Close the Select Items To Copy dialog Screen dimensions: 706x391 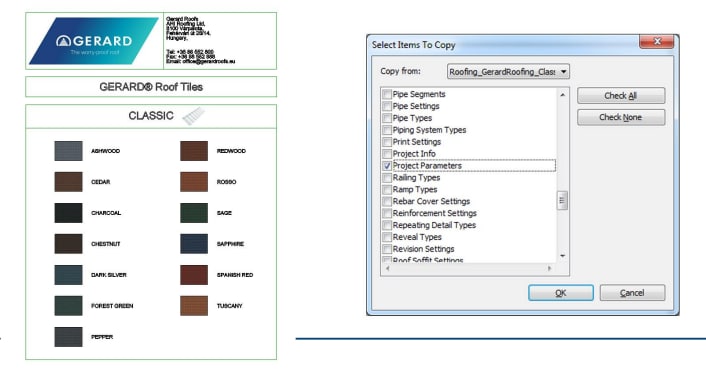coord(657,41)
